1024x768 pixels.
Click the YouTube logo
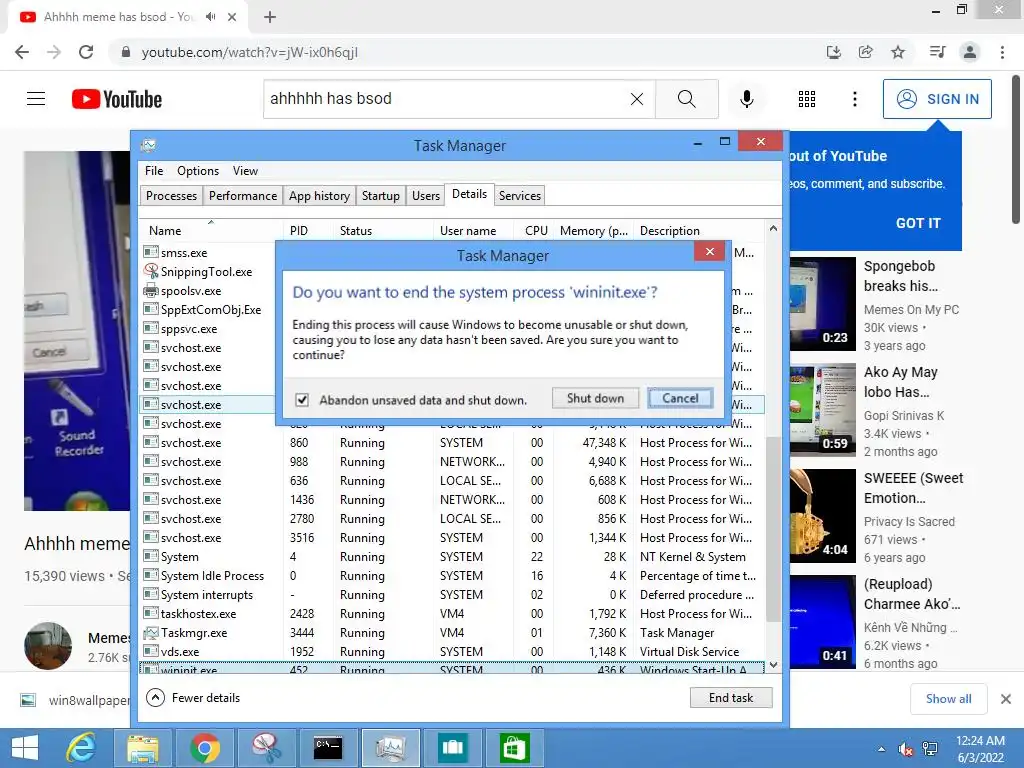click(117, 99)
